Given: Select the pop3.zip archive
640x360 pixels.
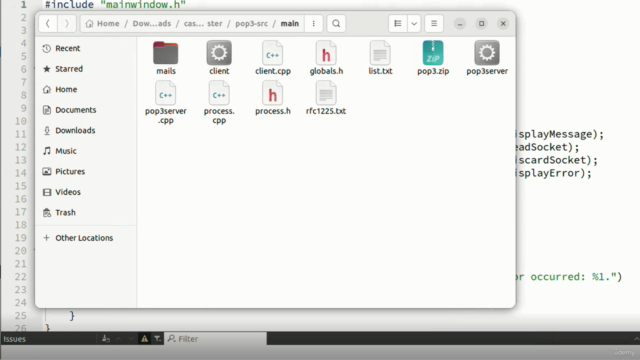Looking at the screenshot, I should 433,58.
